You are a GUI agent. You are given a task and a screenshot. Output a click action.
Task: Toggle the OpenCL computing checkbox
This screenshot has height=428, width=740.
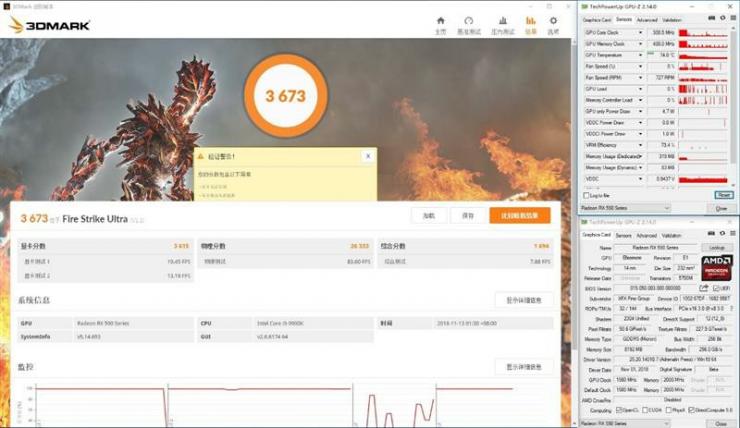(619, 410)
